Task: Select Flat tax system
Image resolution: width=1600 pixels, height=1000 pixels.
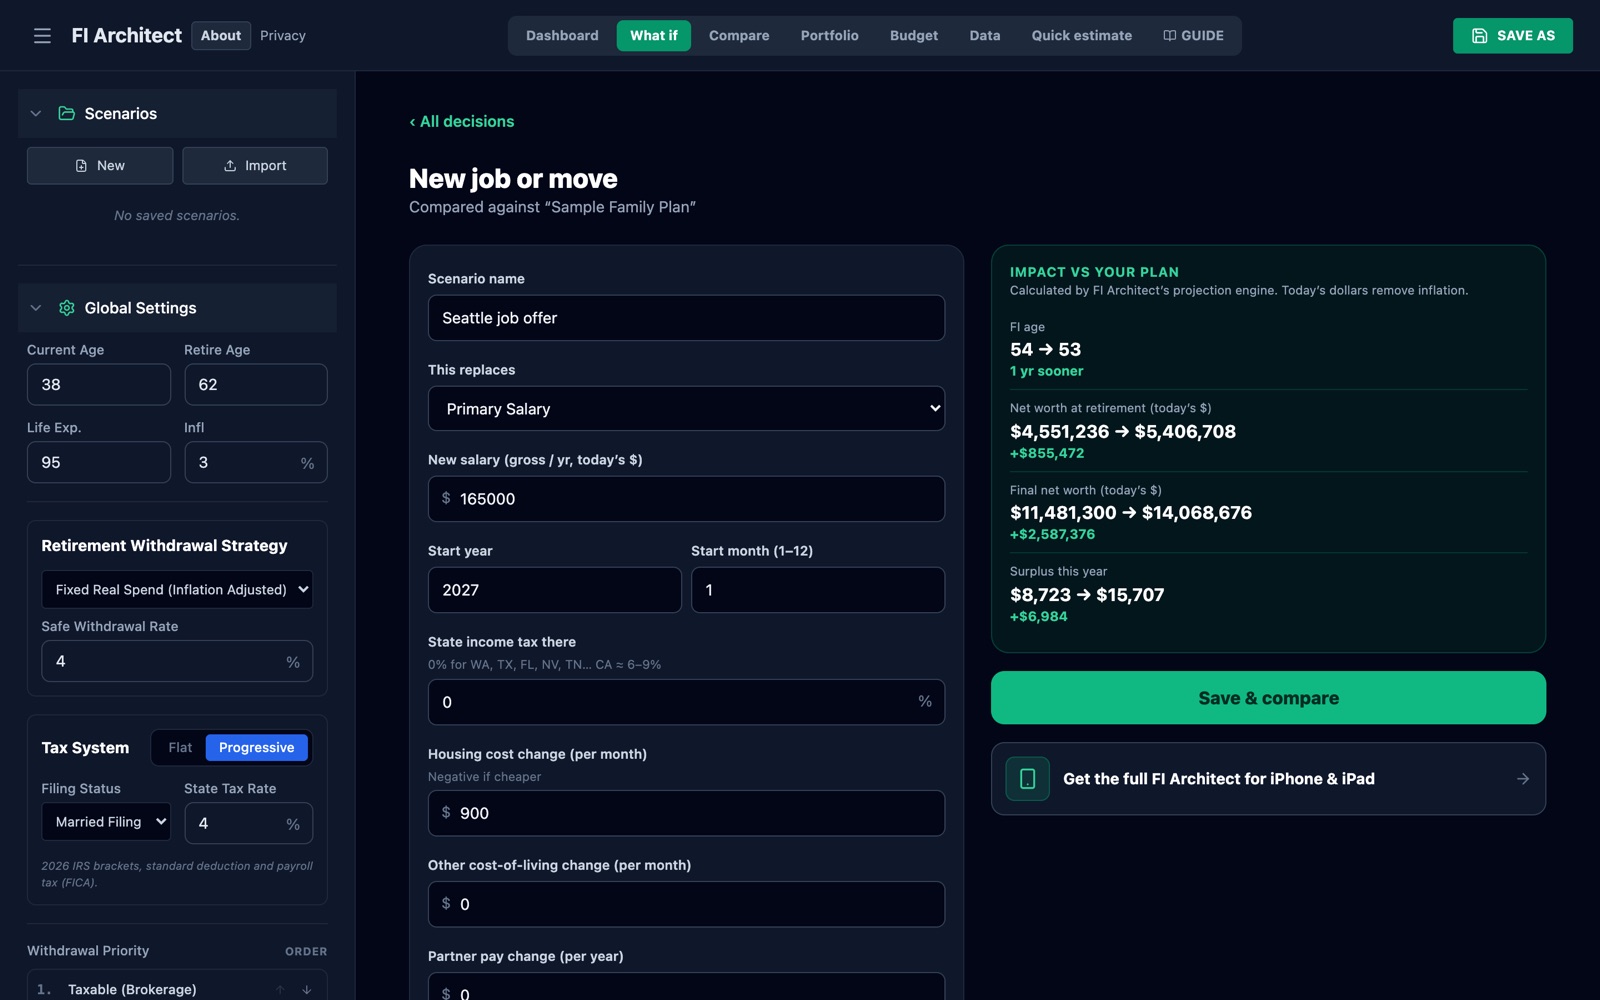Action: tap(180, 748)
